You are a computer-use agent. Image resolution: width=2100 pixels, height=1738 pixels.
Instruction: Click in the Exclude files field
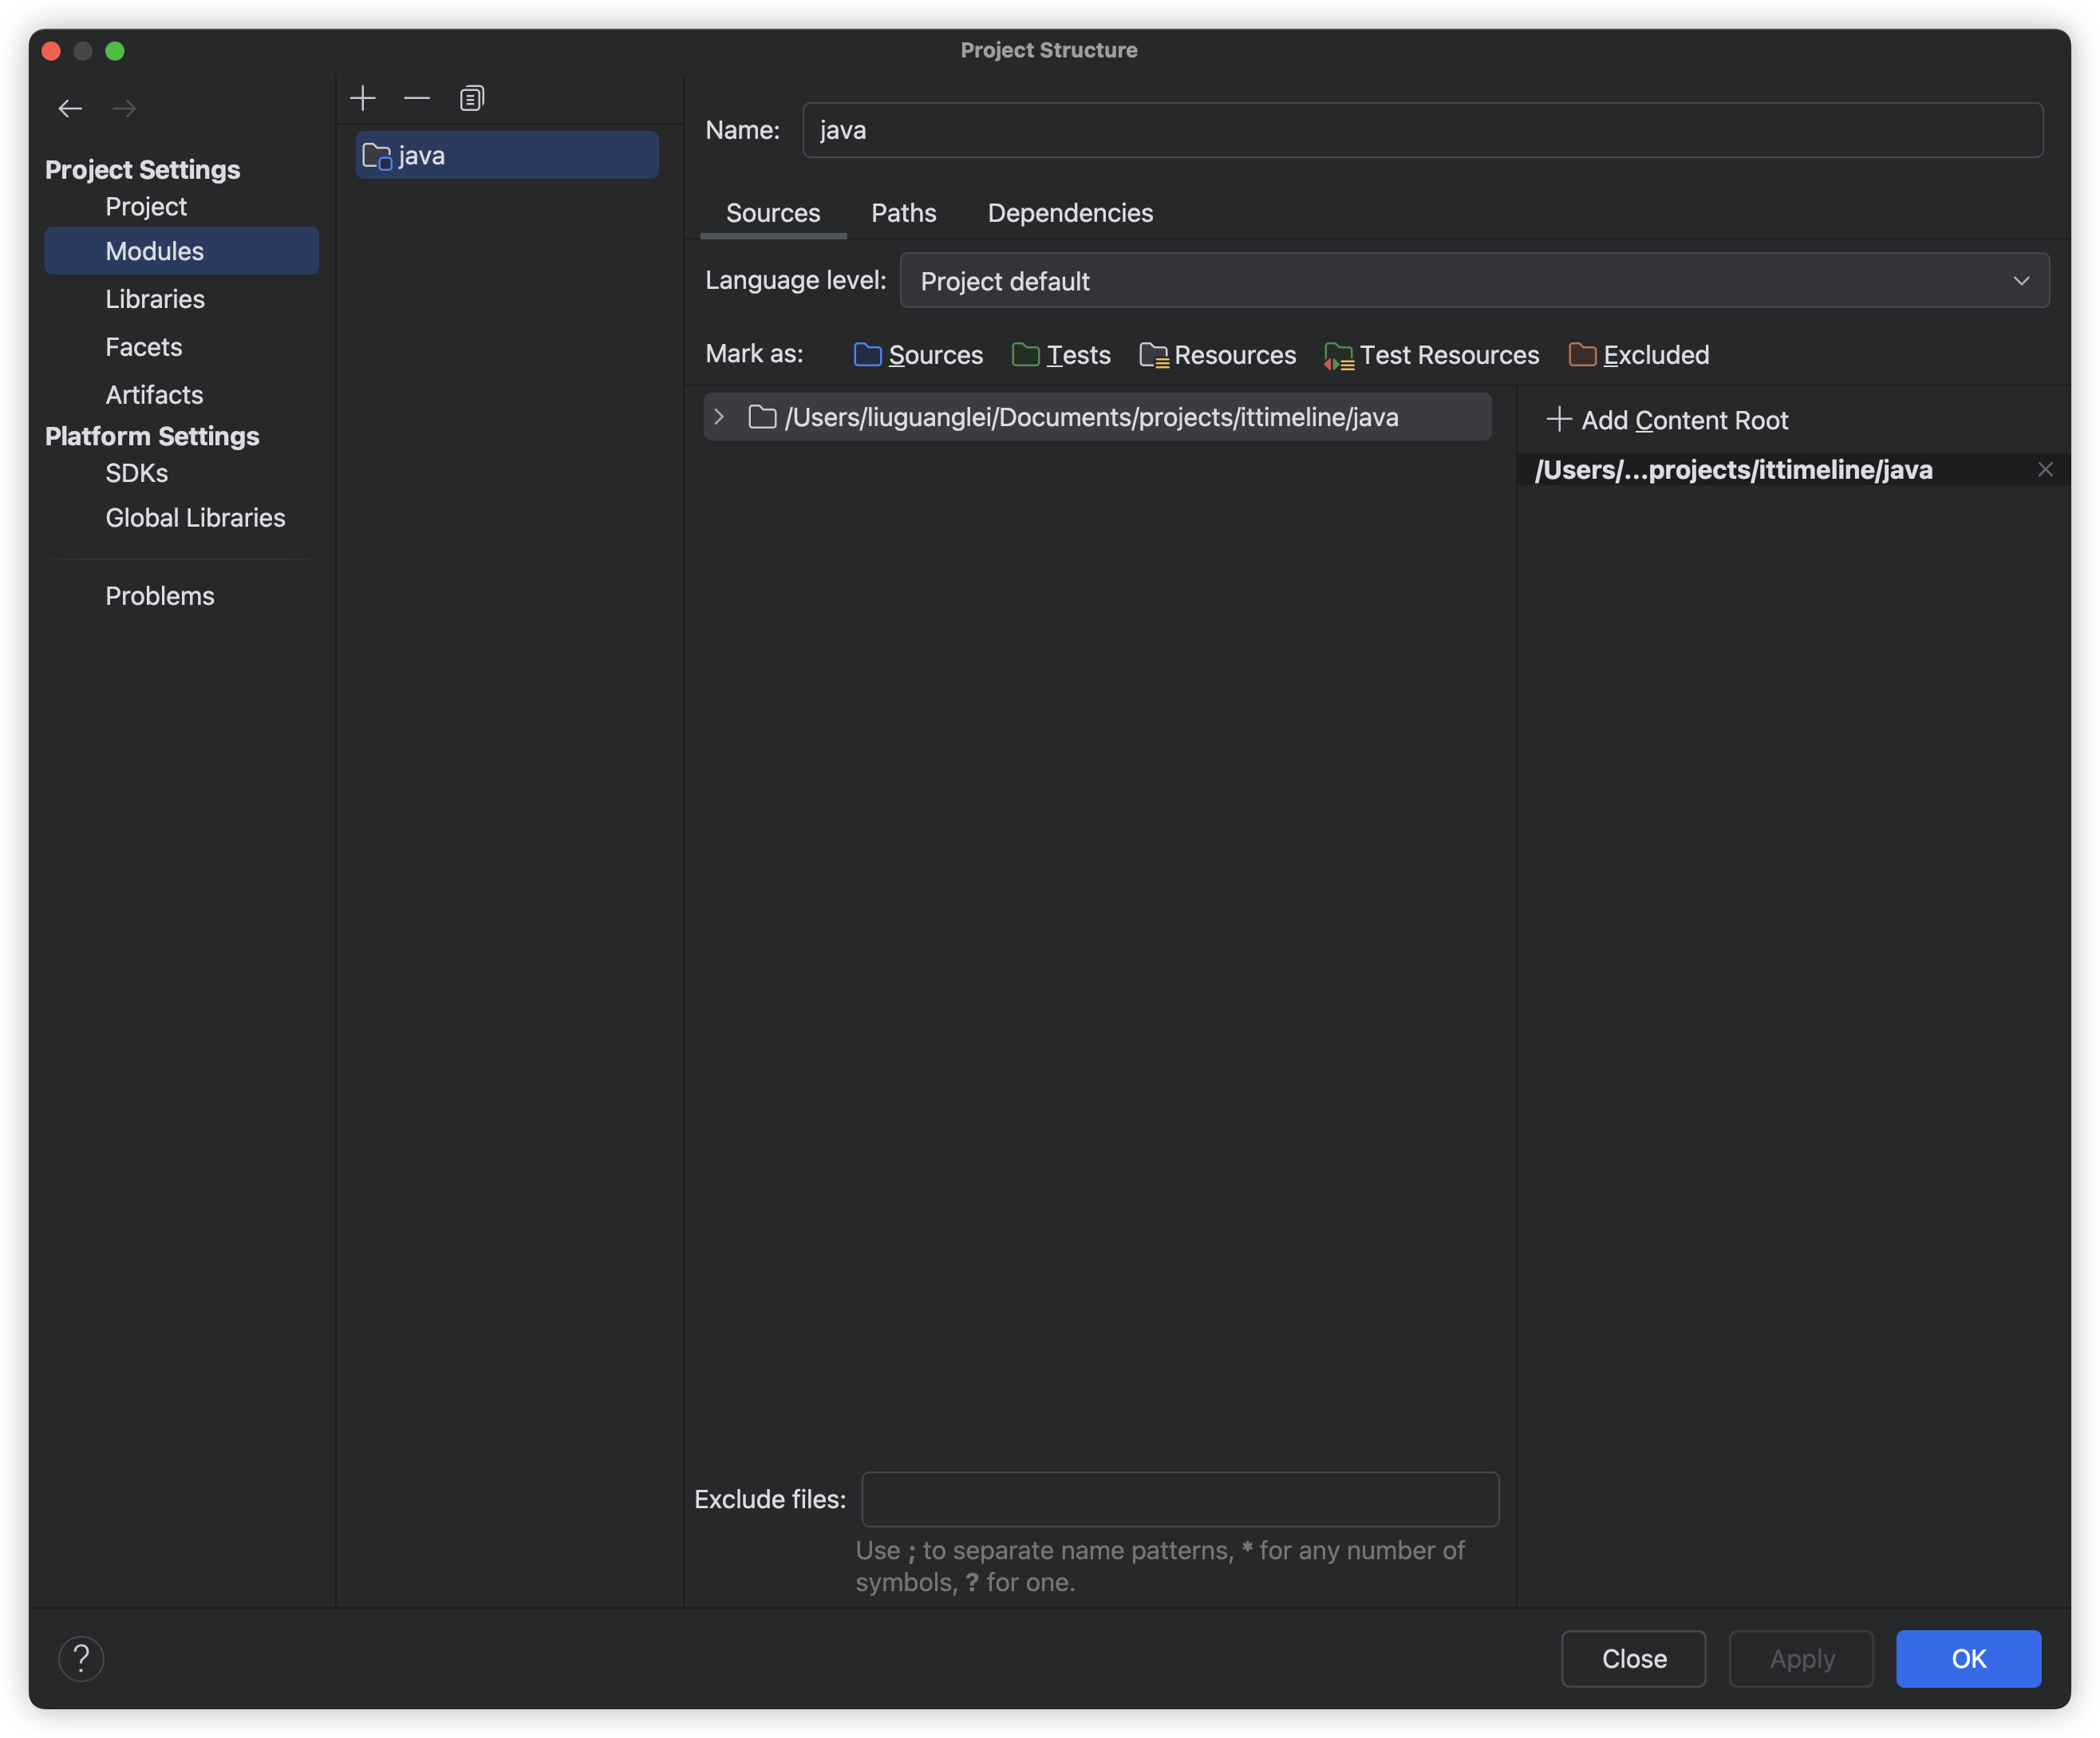click(x=1180, y=1499)
